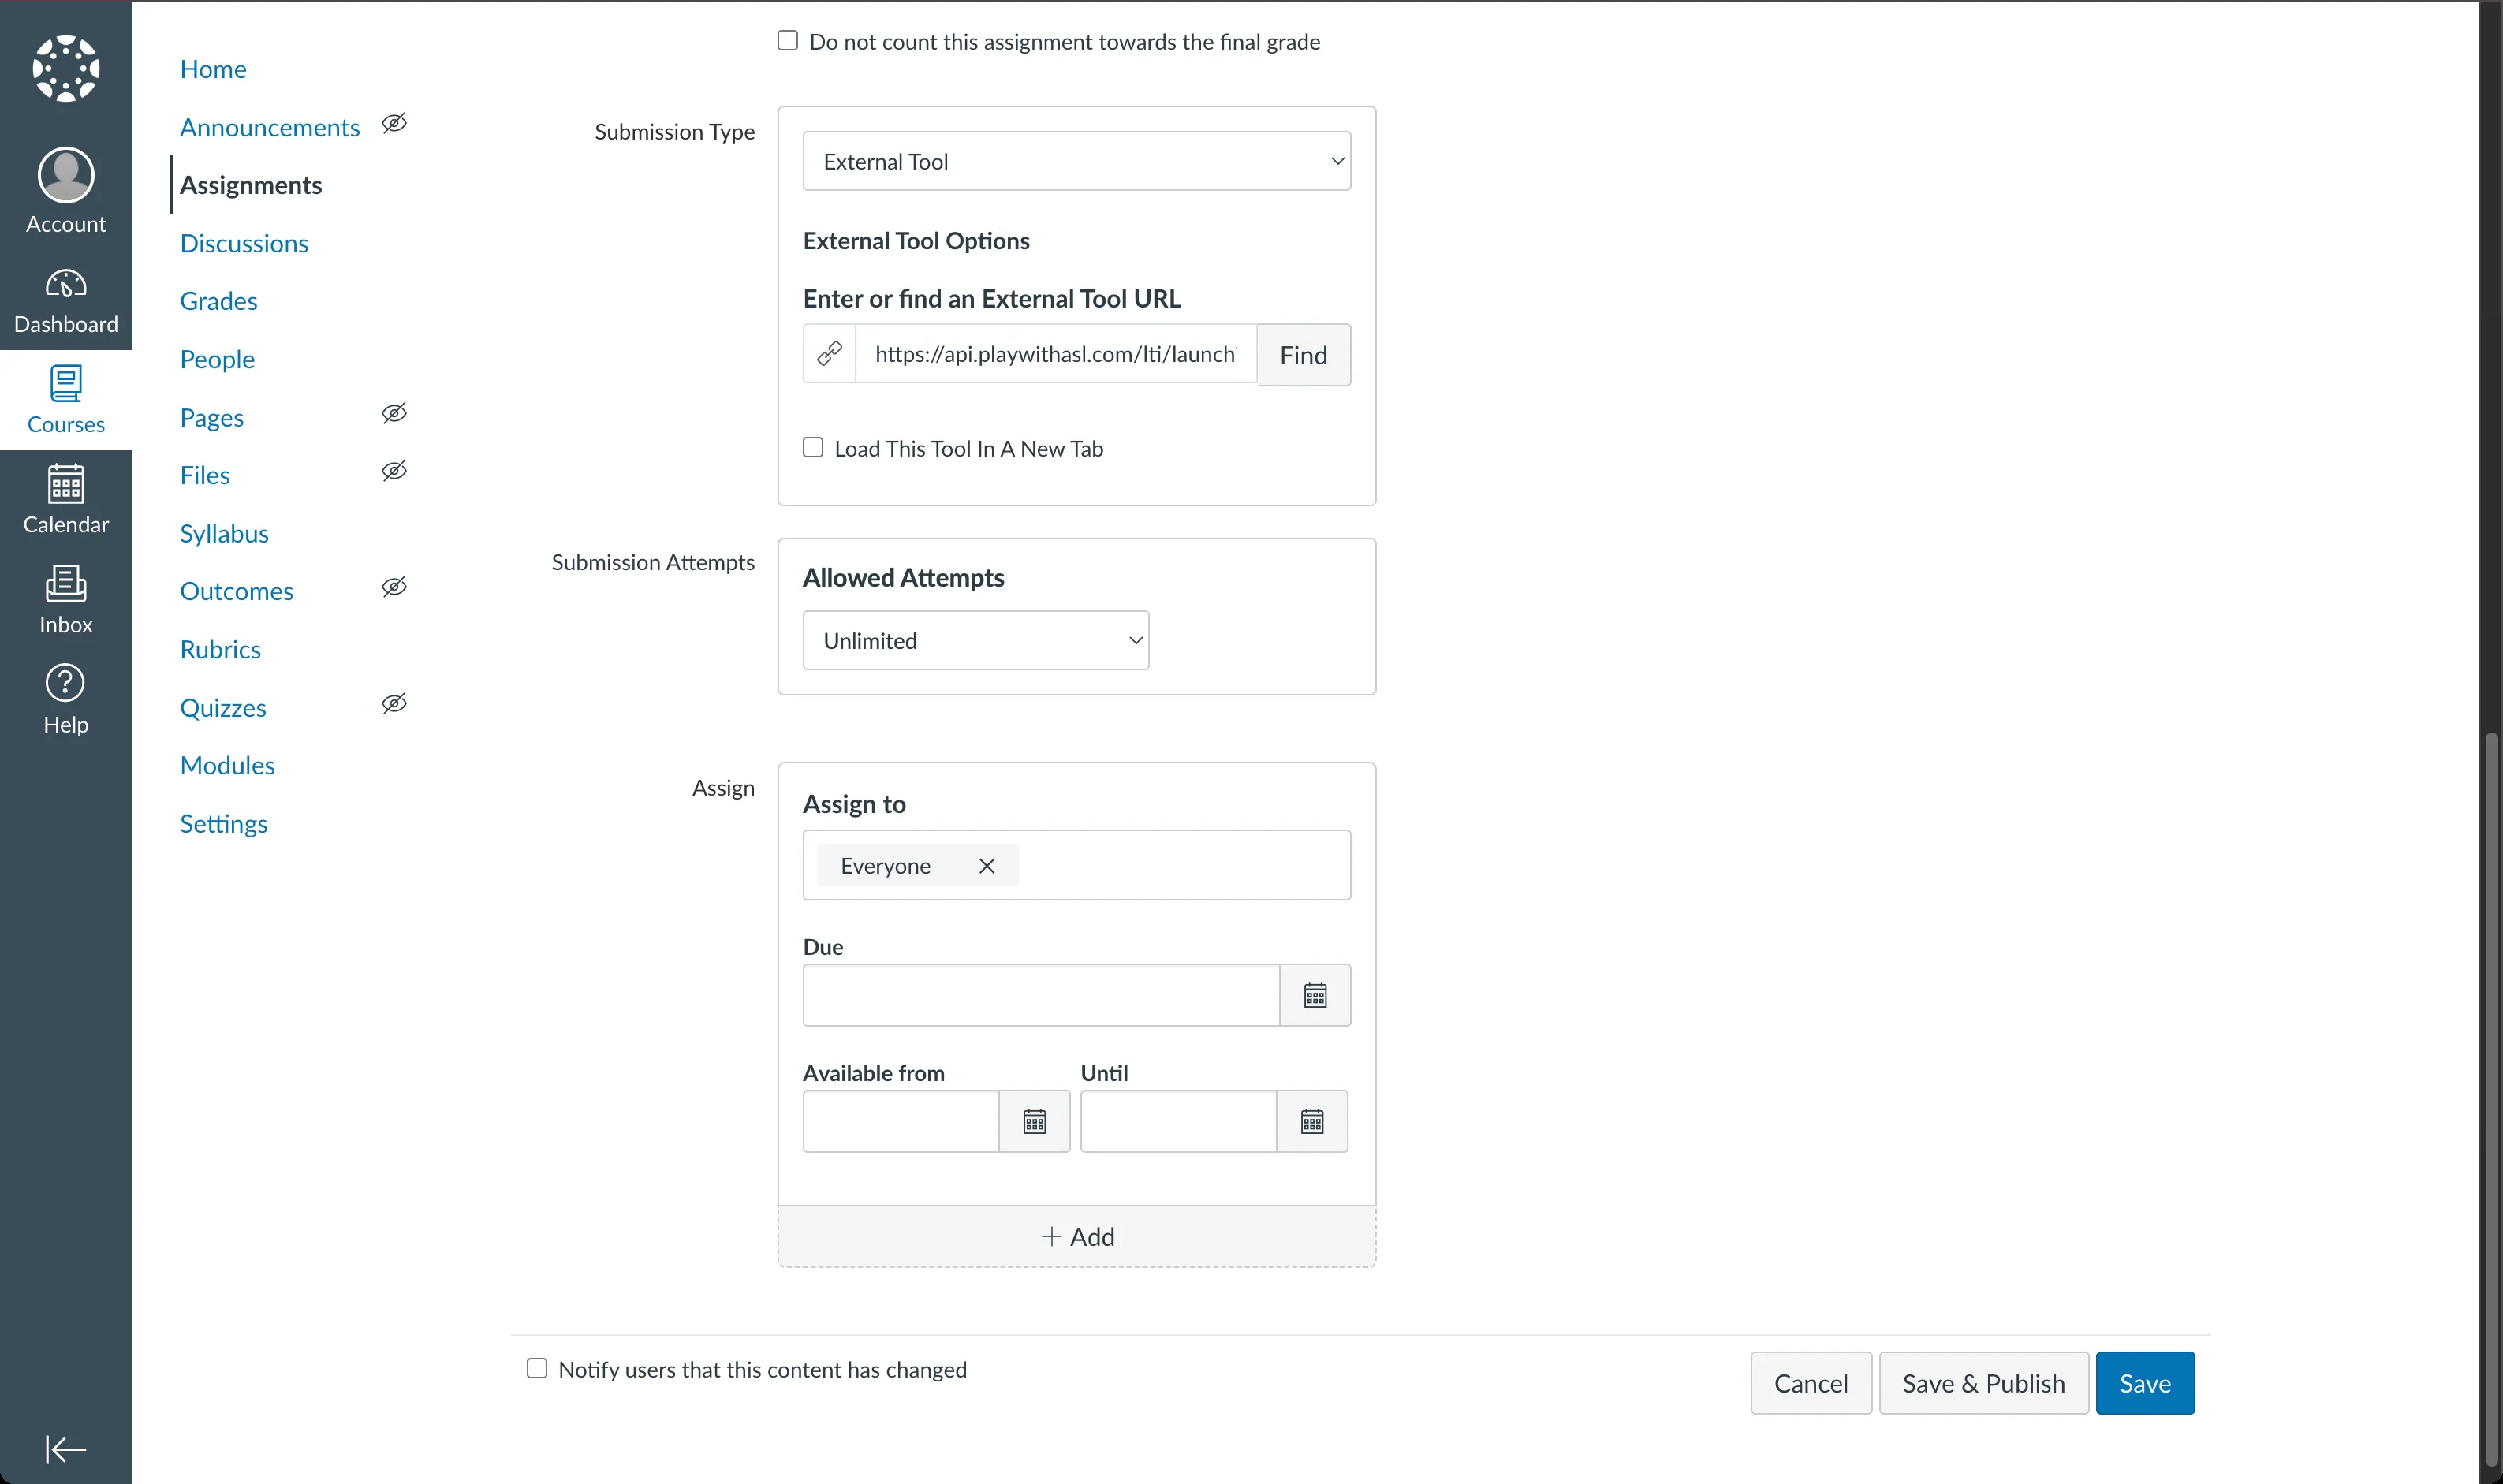
Task: Open the Allowed Attempts dropdown
Action: 975,640
